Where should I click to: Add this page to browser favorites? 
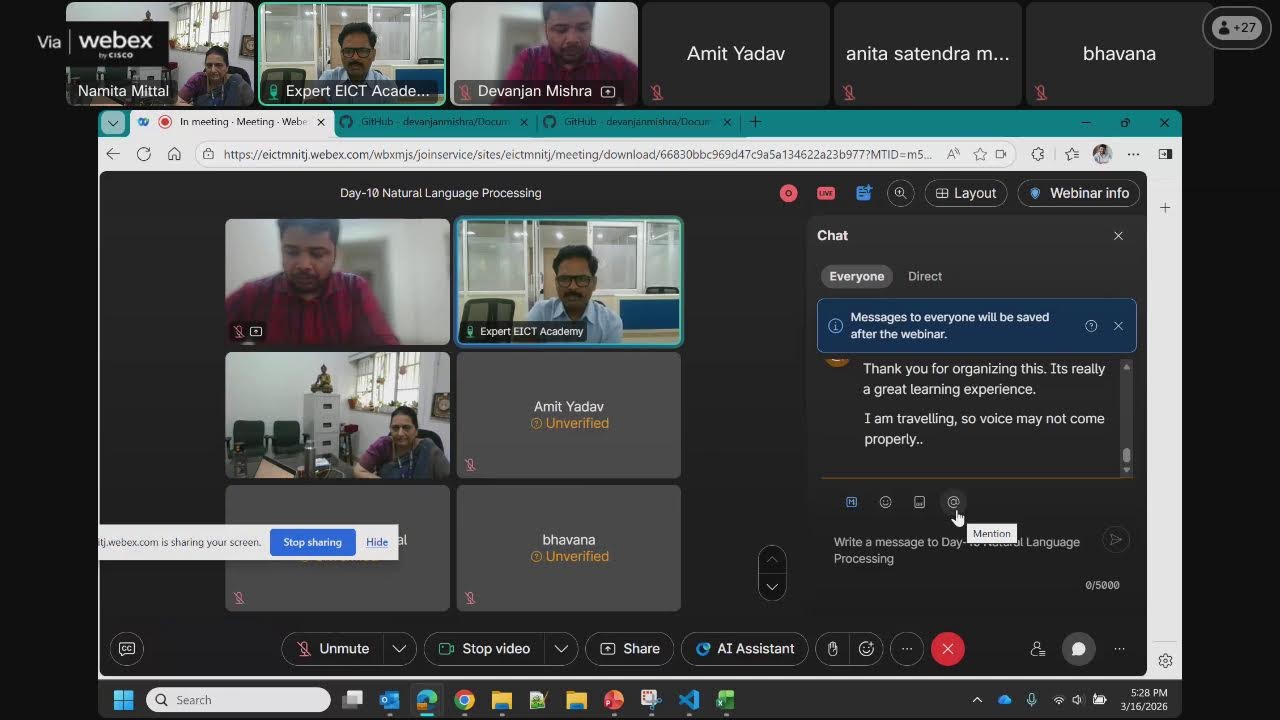[x=980, y=154]
